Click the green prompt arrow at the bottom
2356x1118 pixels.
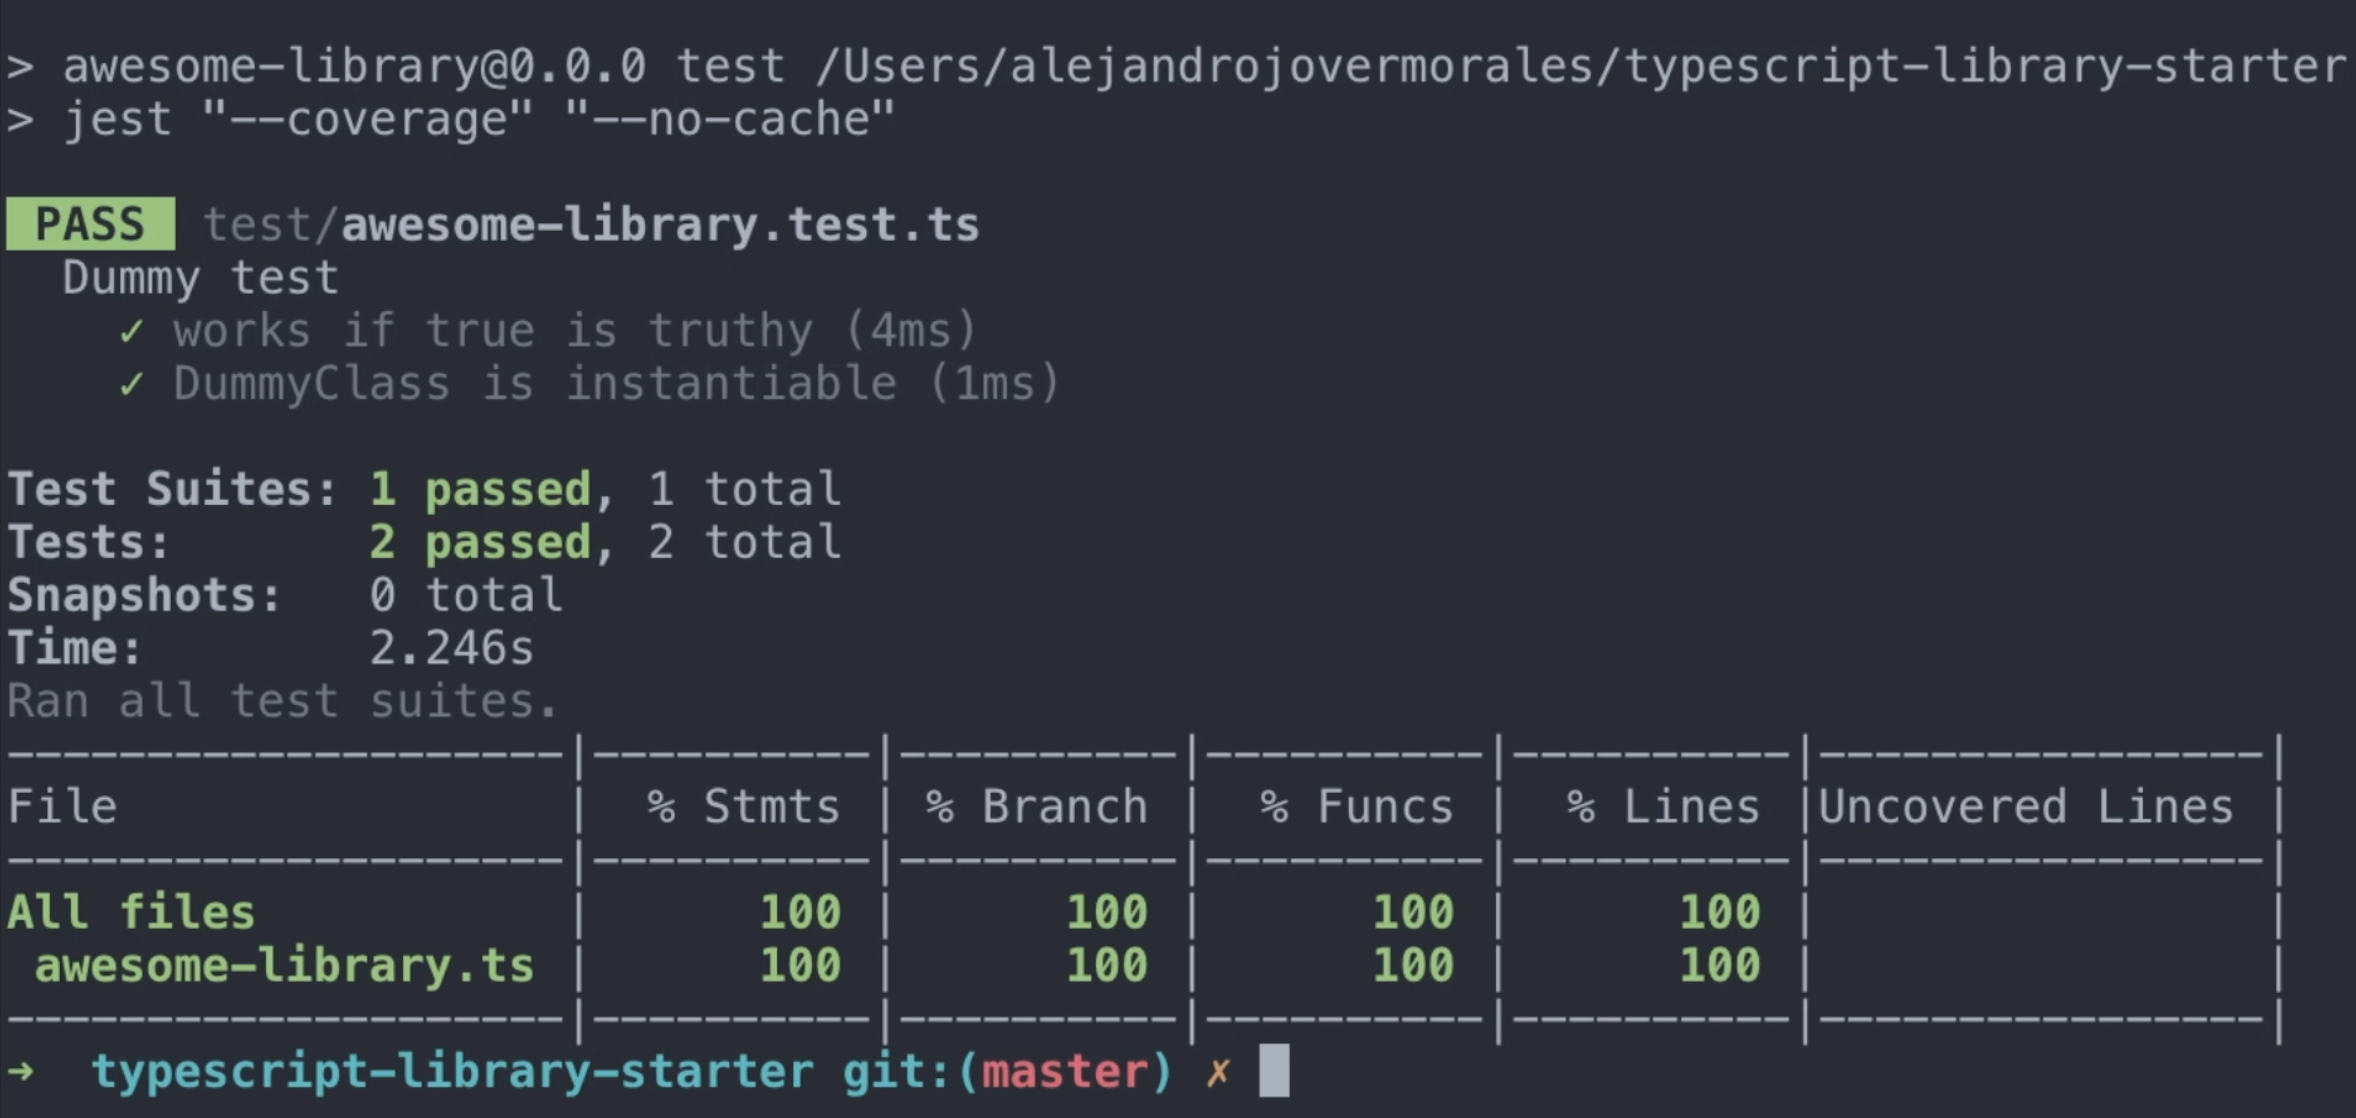tap(21, 1071)
